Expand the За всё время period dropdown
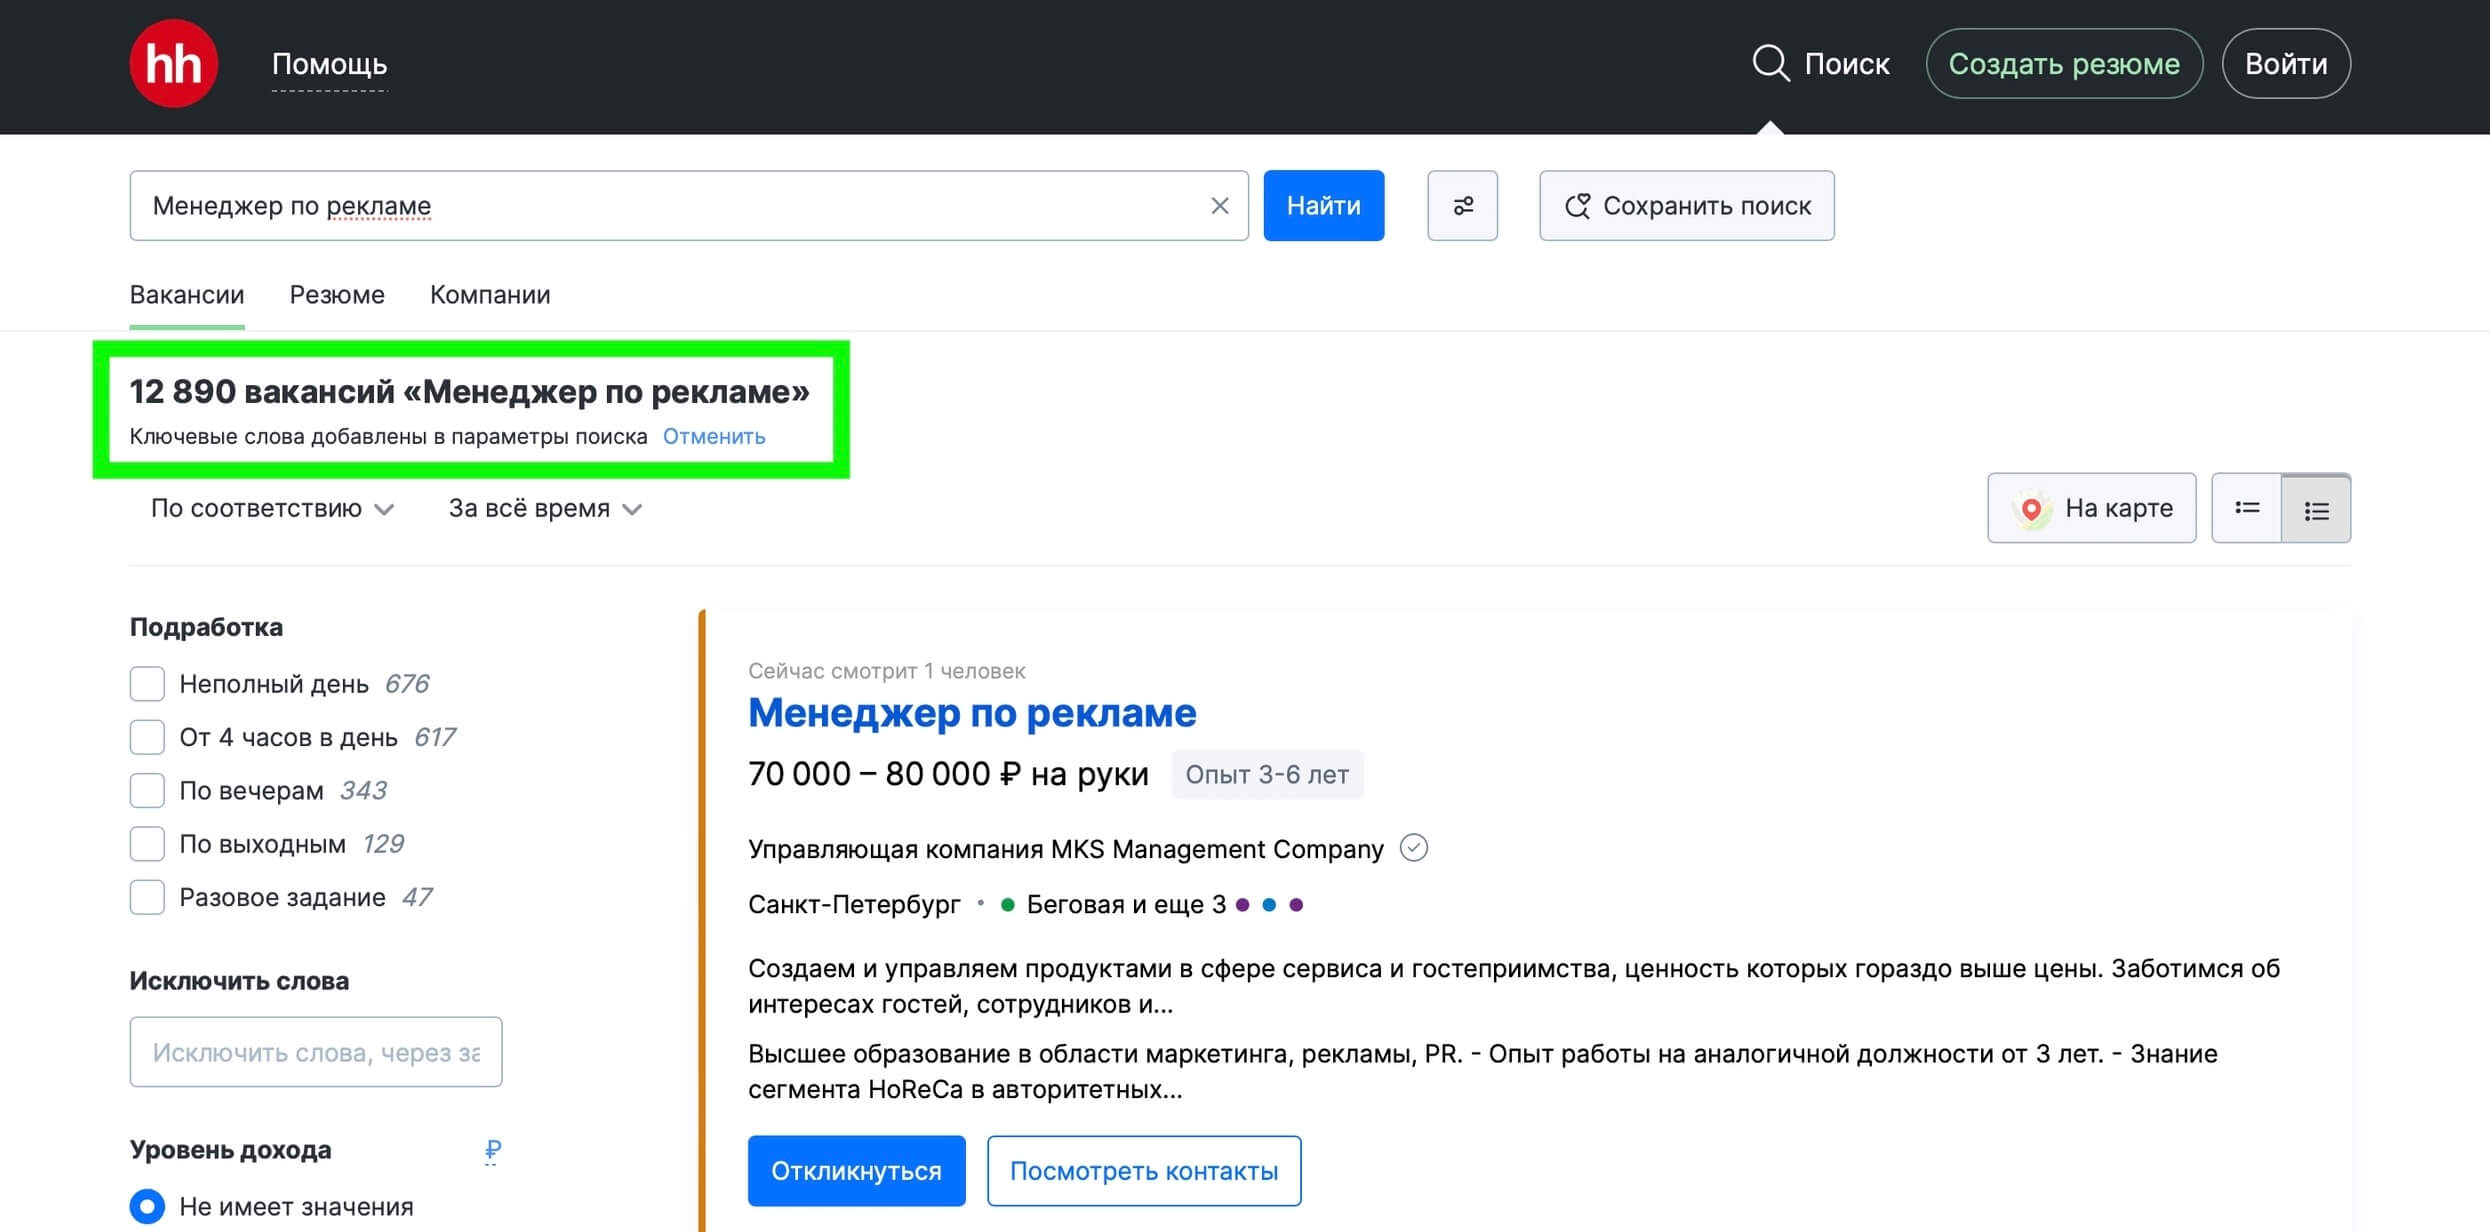The width and height of the screenshot is (2490, 1232). point(545,508)
